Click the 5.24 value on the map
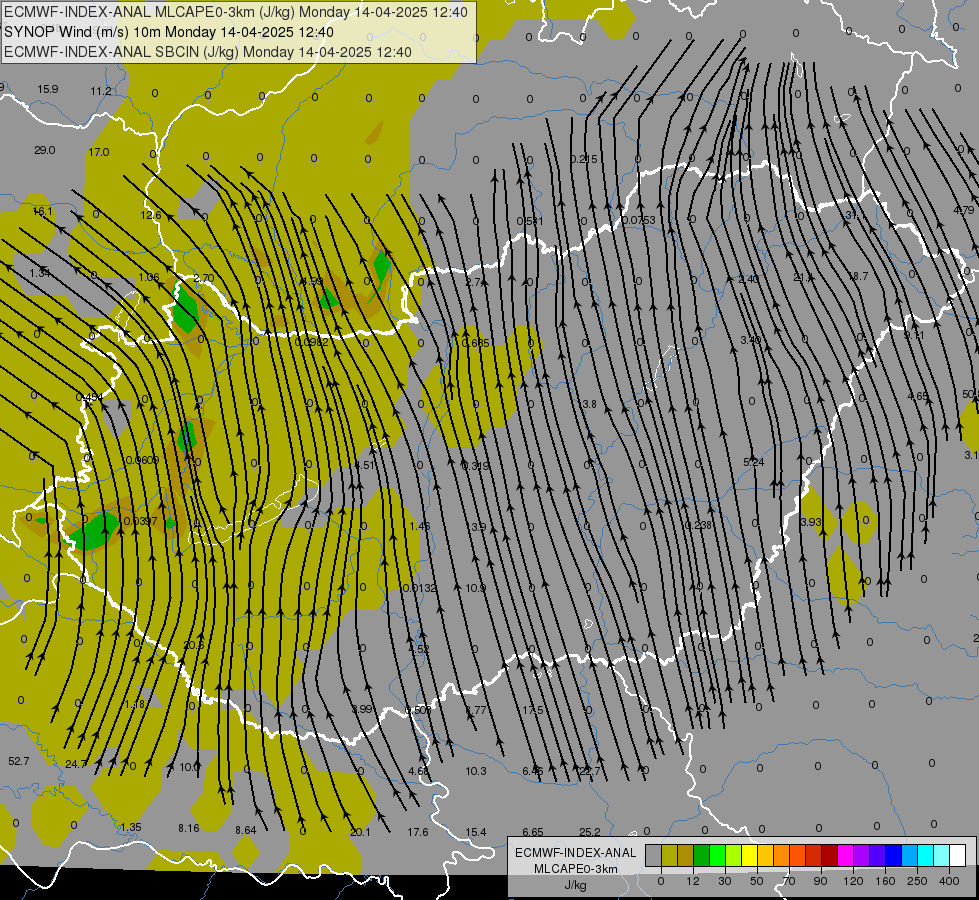 click(x=754, y=462)
